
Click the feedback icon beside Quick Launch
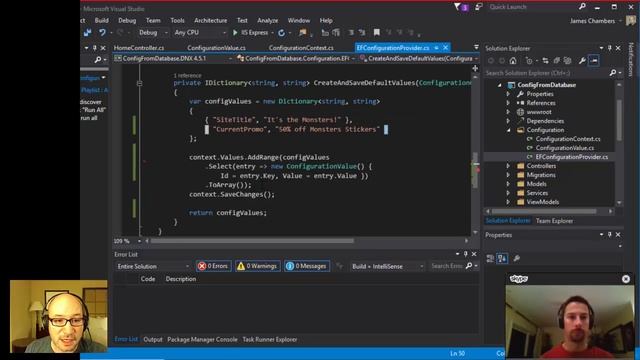pyautogui.click(x=478, y=7)
